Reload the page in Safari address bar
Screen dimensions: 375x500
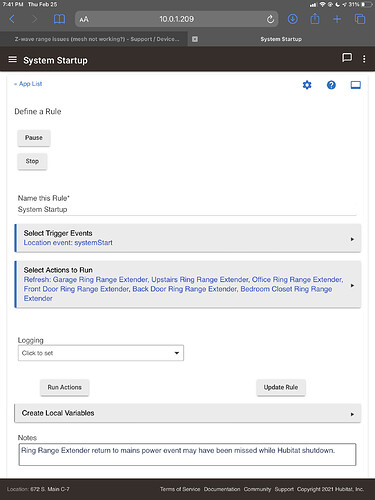point(270,19)
